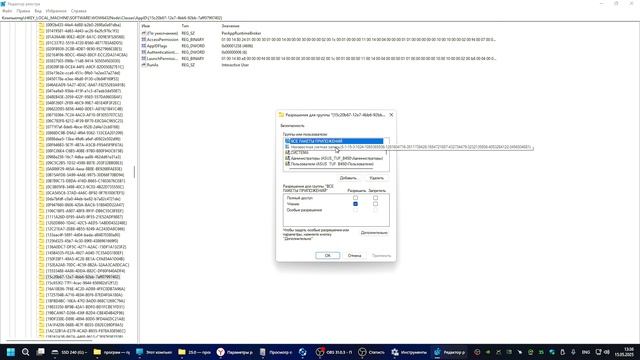Viewport: 640px width, 360px height.
Task: Click the ENG language indicator
Action: click(x=586, y=352)
